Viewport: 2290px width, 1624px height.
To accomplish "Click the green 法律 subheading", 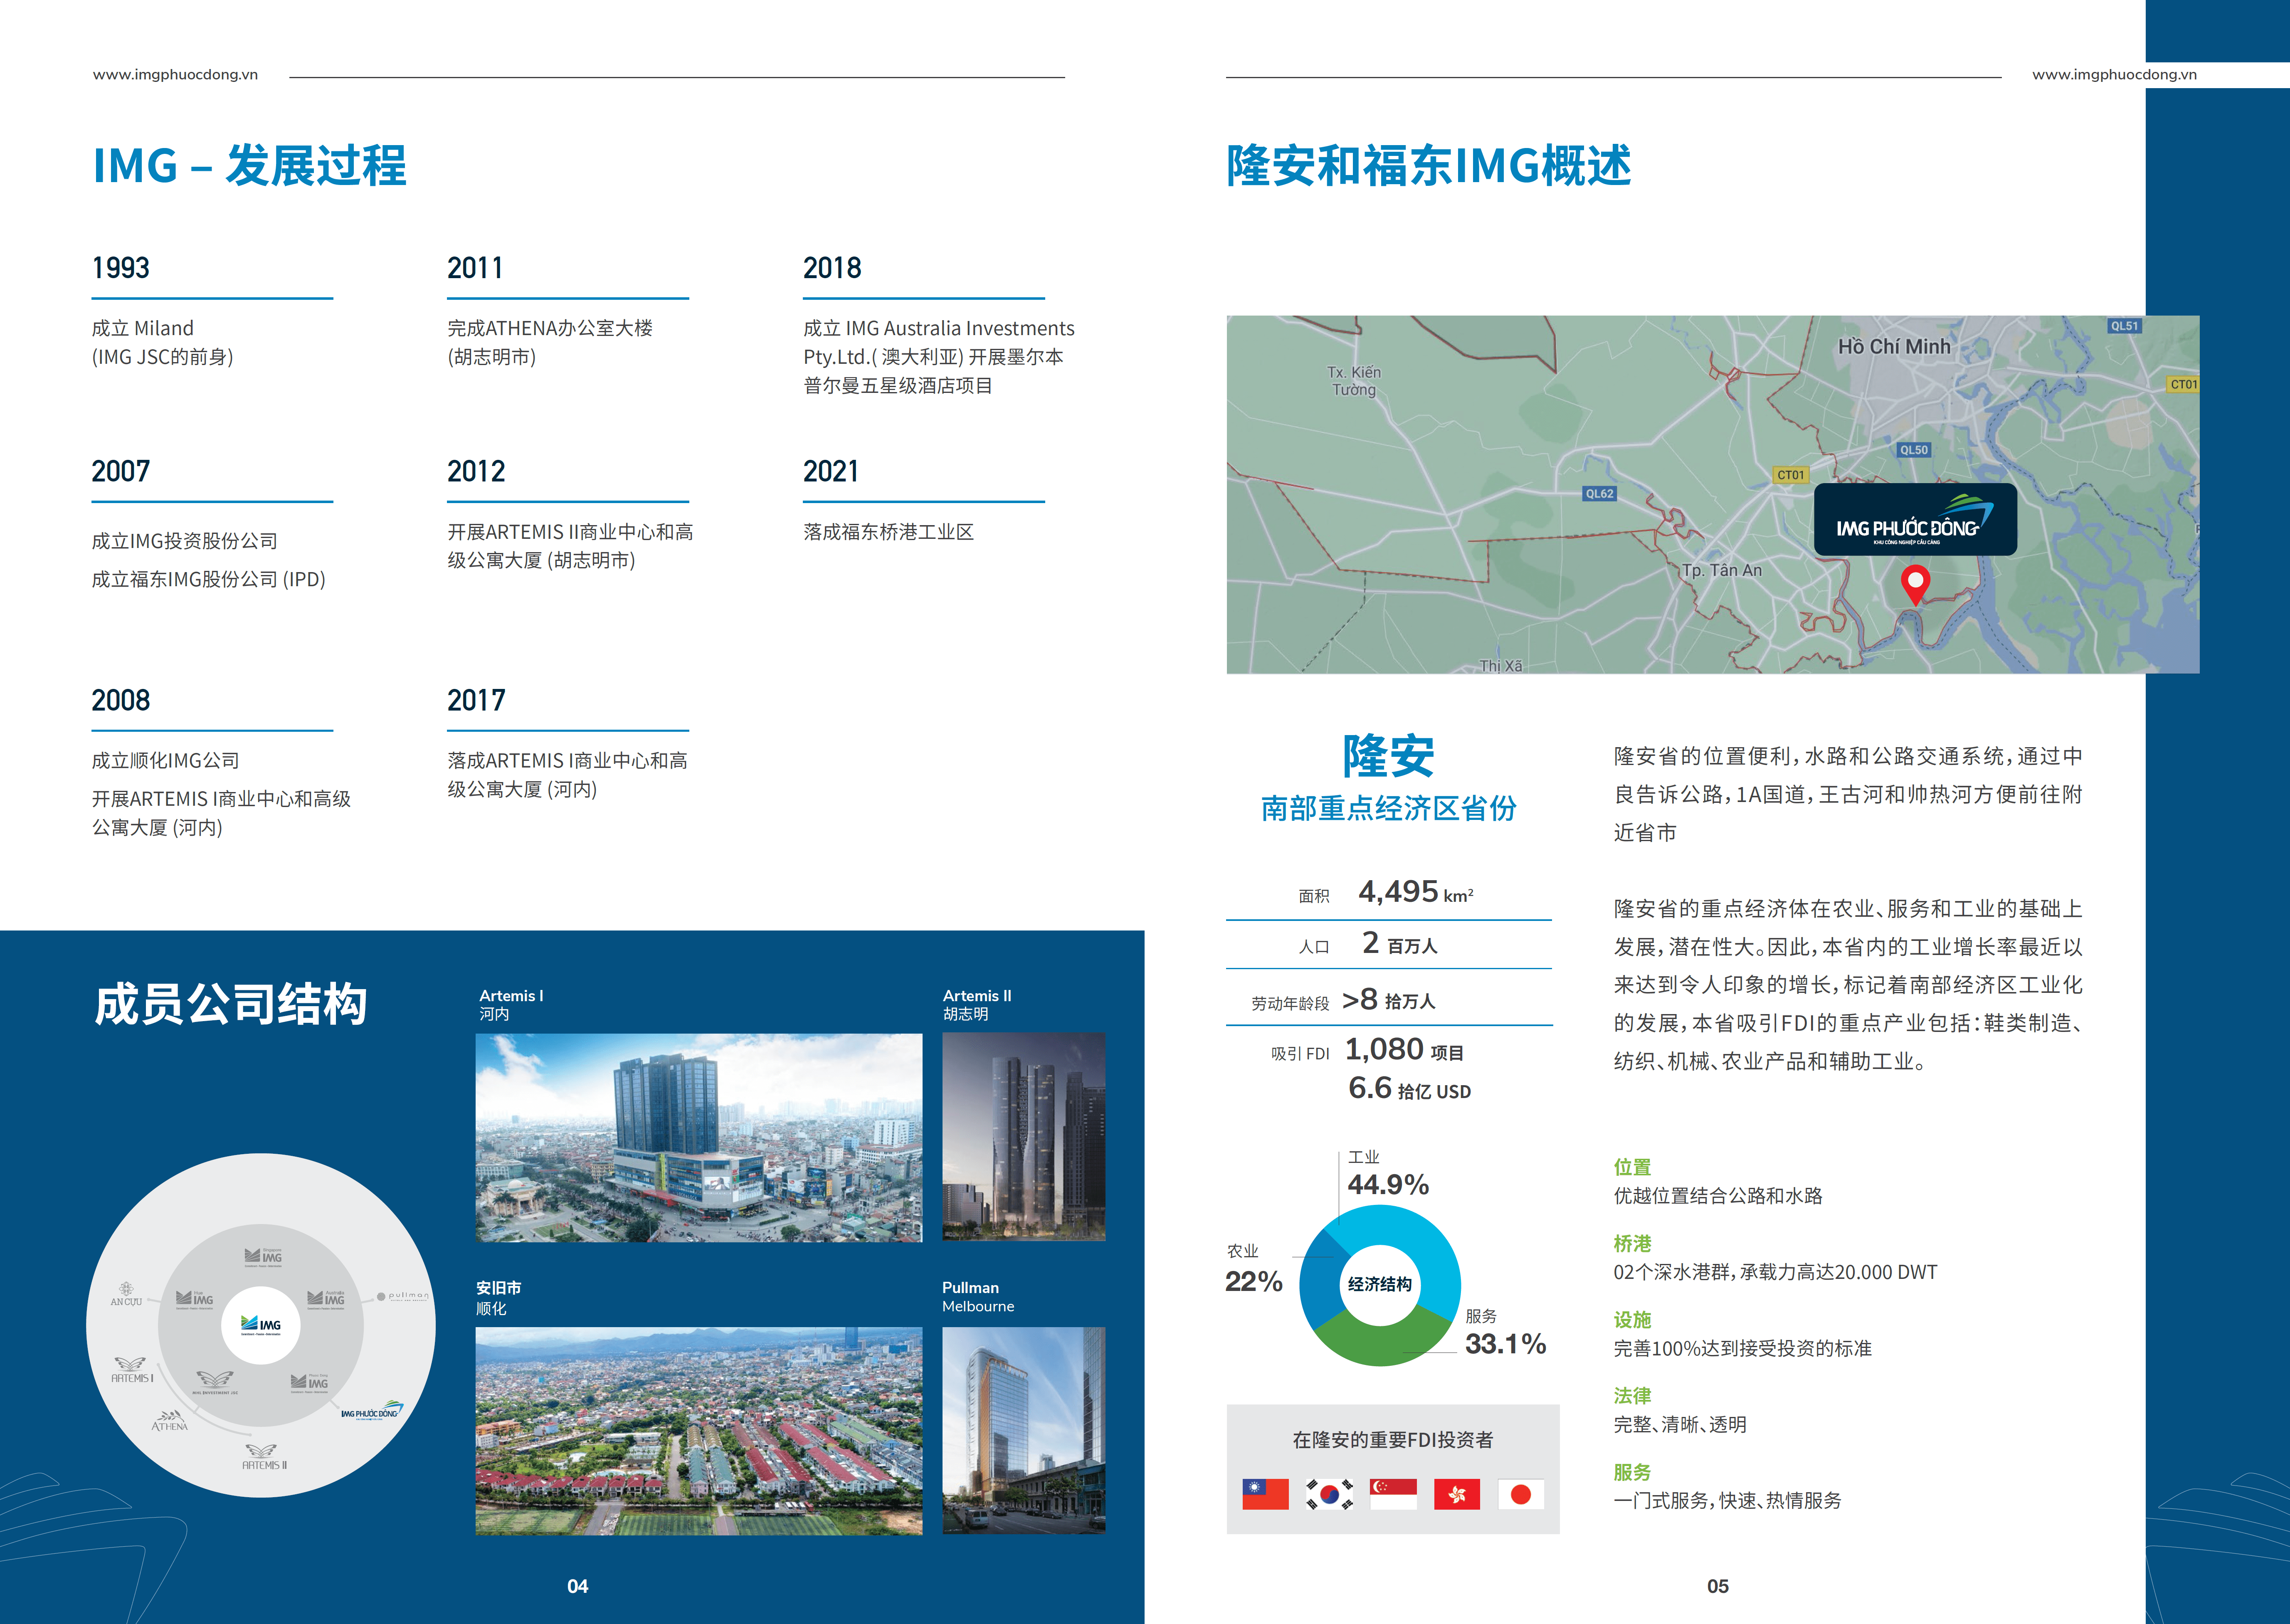I will 1632,1396.
